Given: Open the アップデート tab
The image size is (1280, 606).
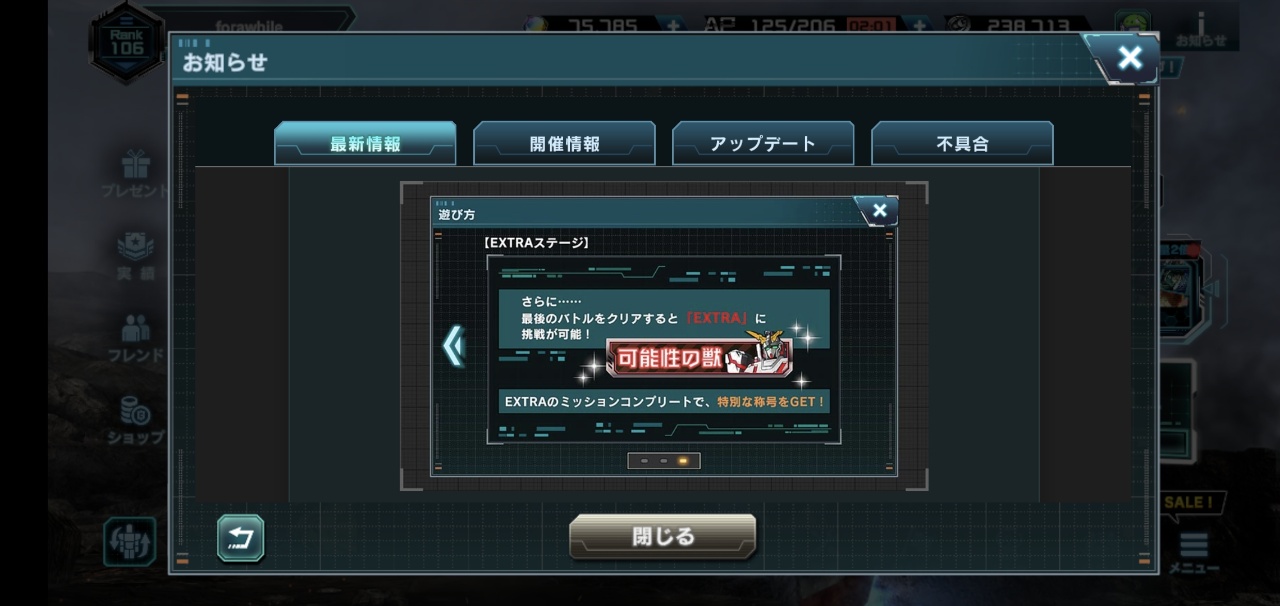Looking at the screenshot, I should [763, 143].
